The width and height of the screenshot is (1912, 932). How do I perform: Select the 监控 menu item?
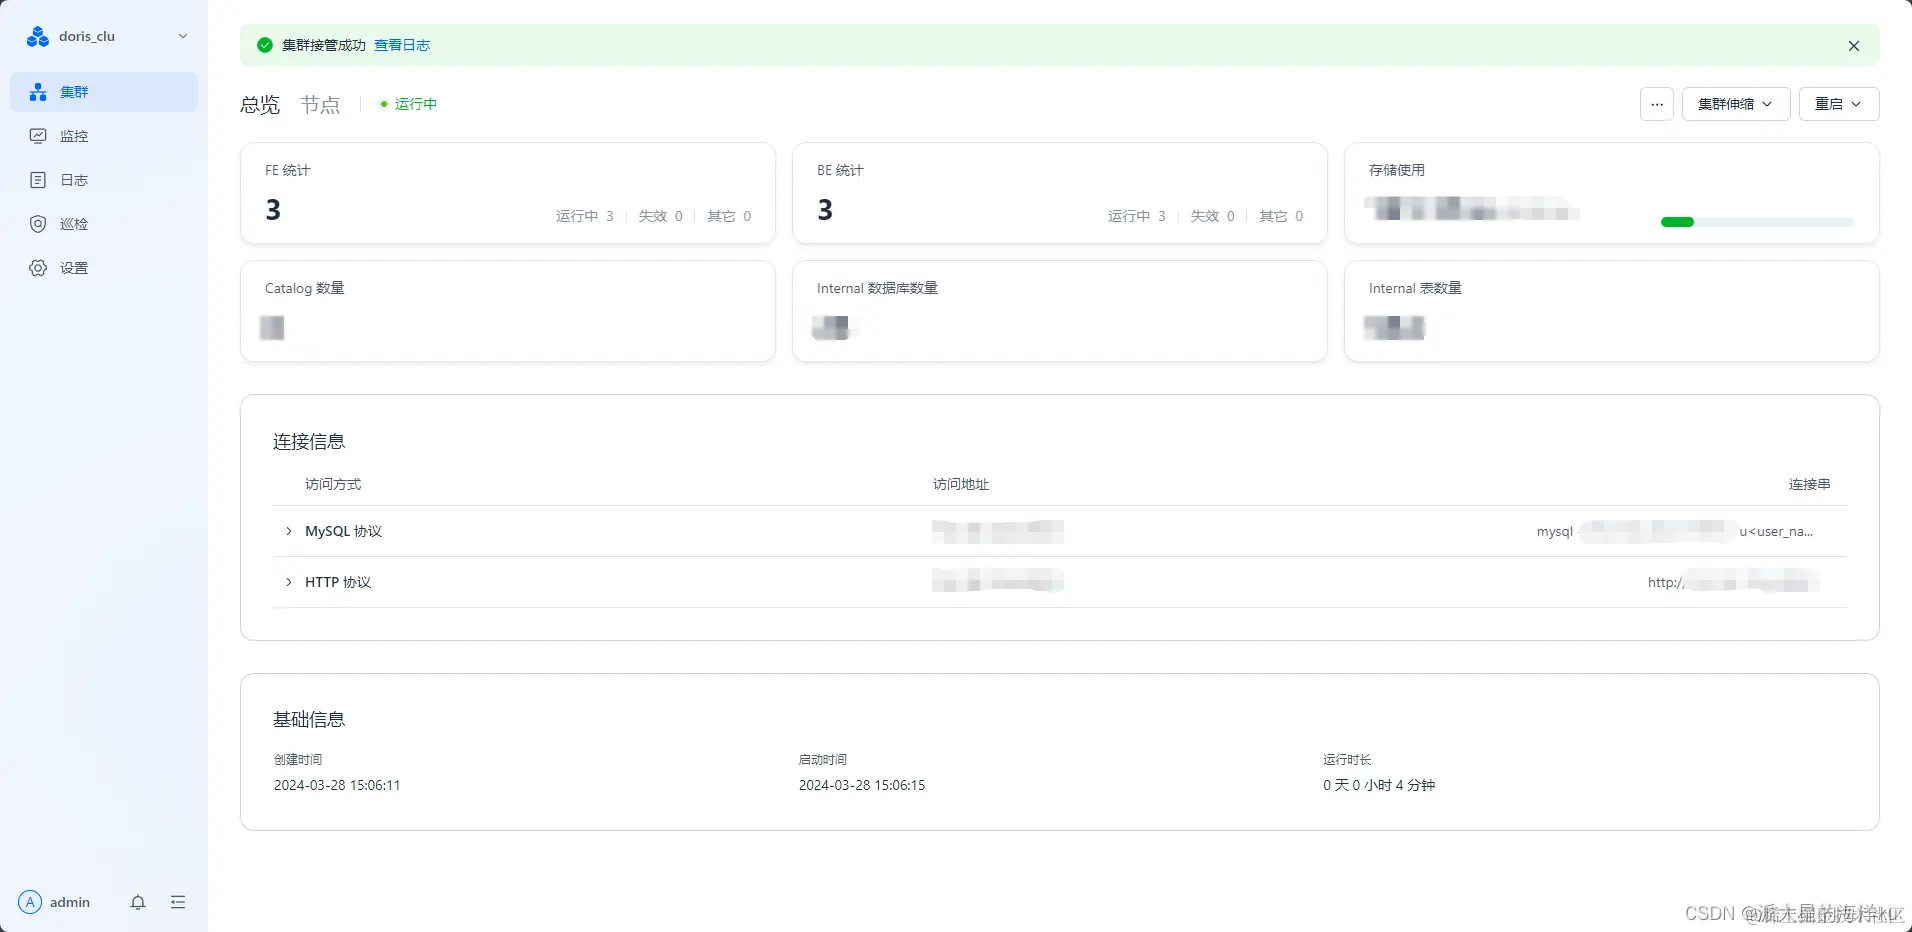pyautogui.click(x=104, y=136)
